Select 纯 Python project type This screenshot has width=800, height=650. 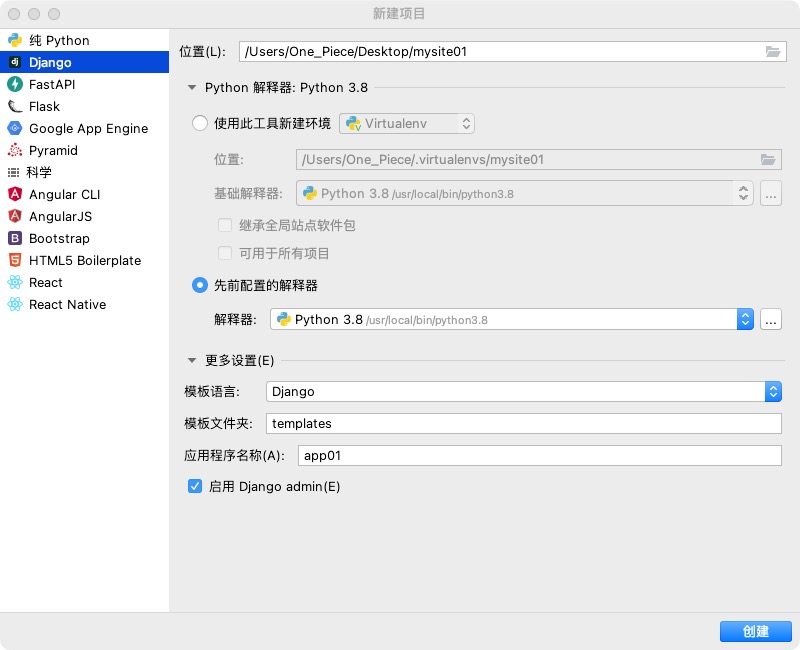tap(59, 41)
